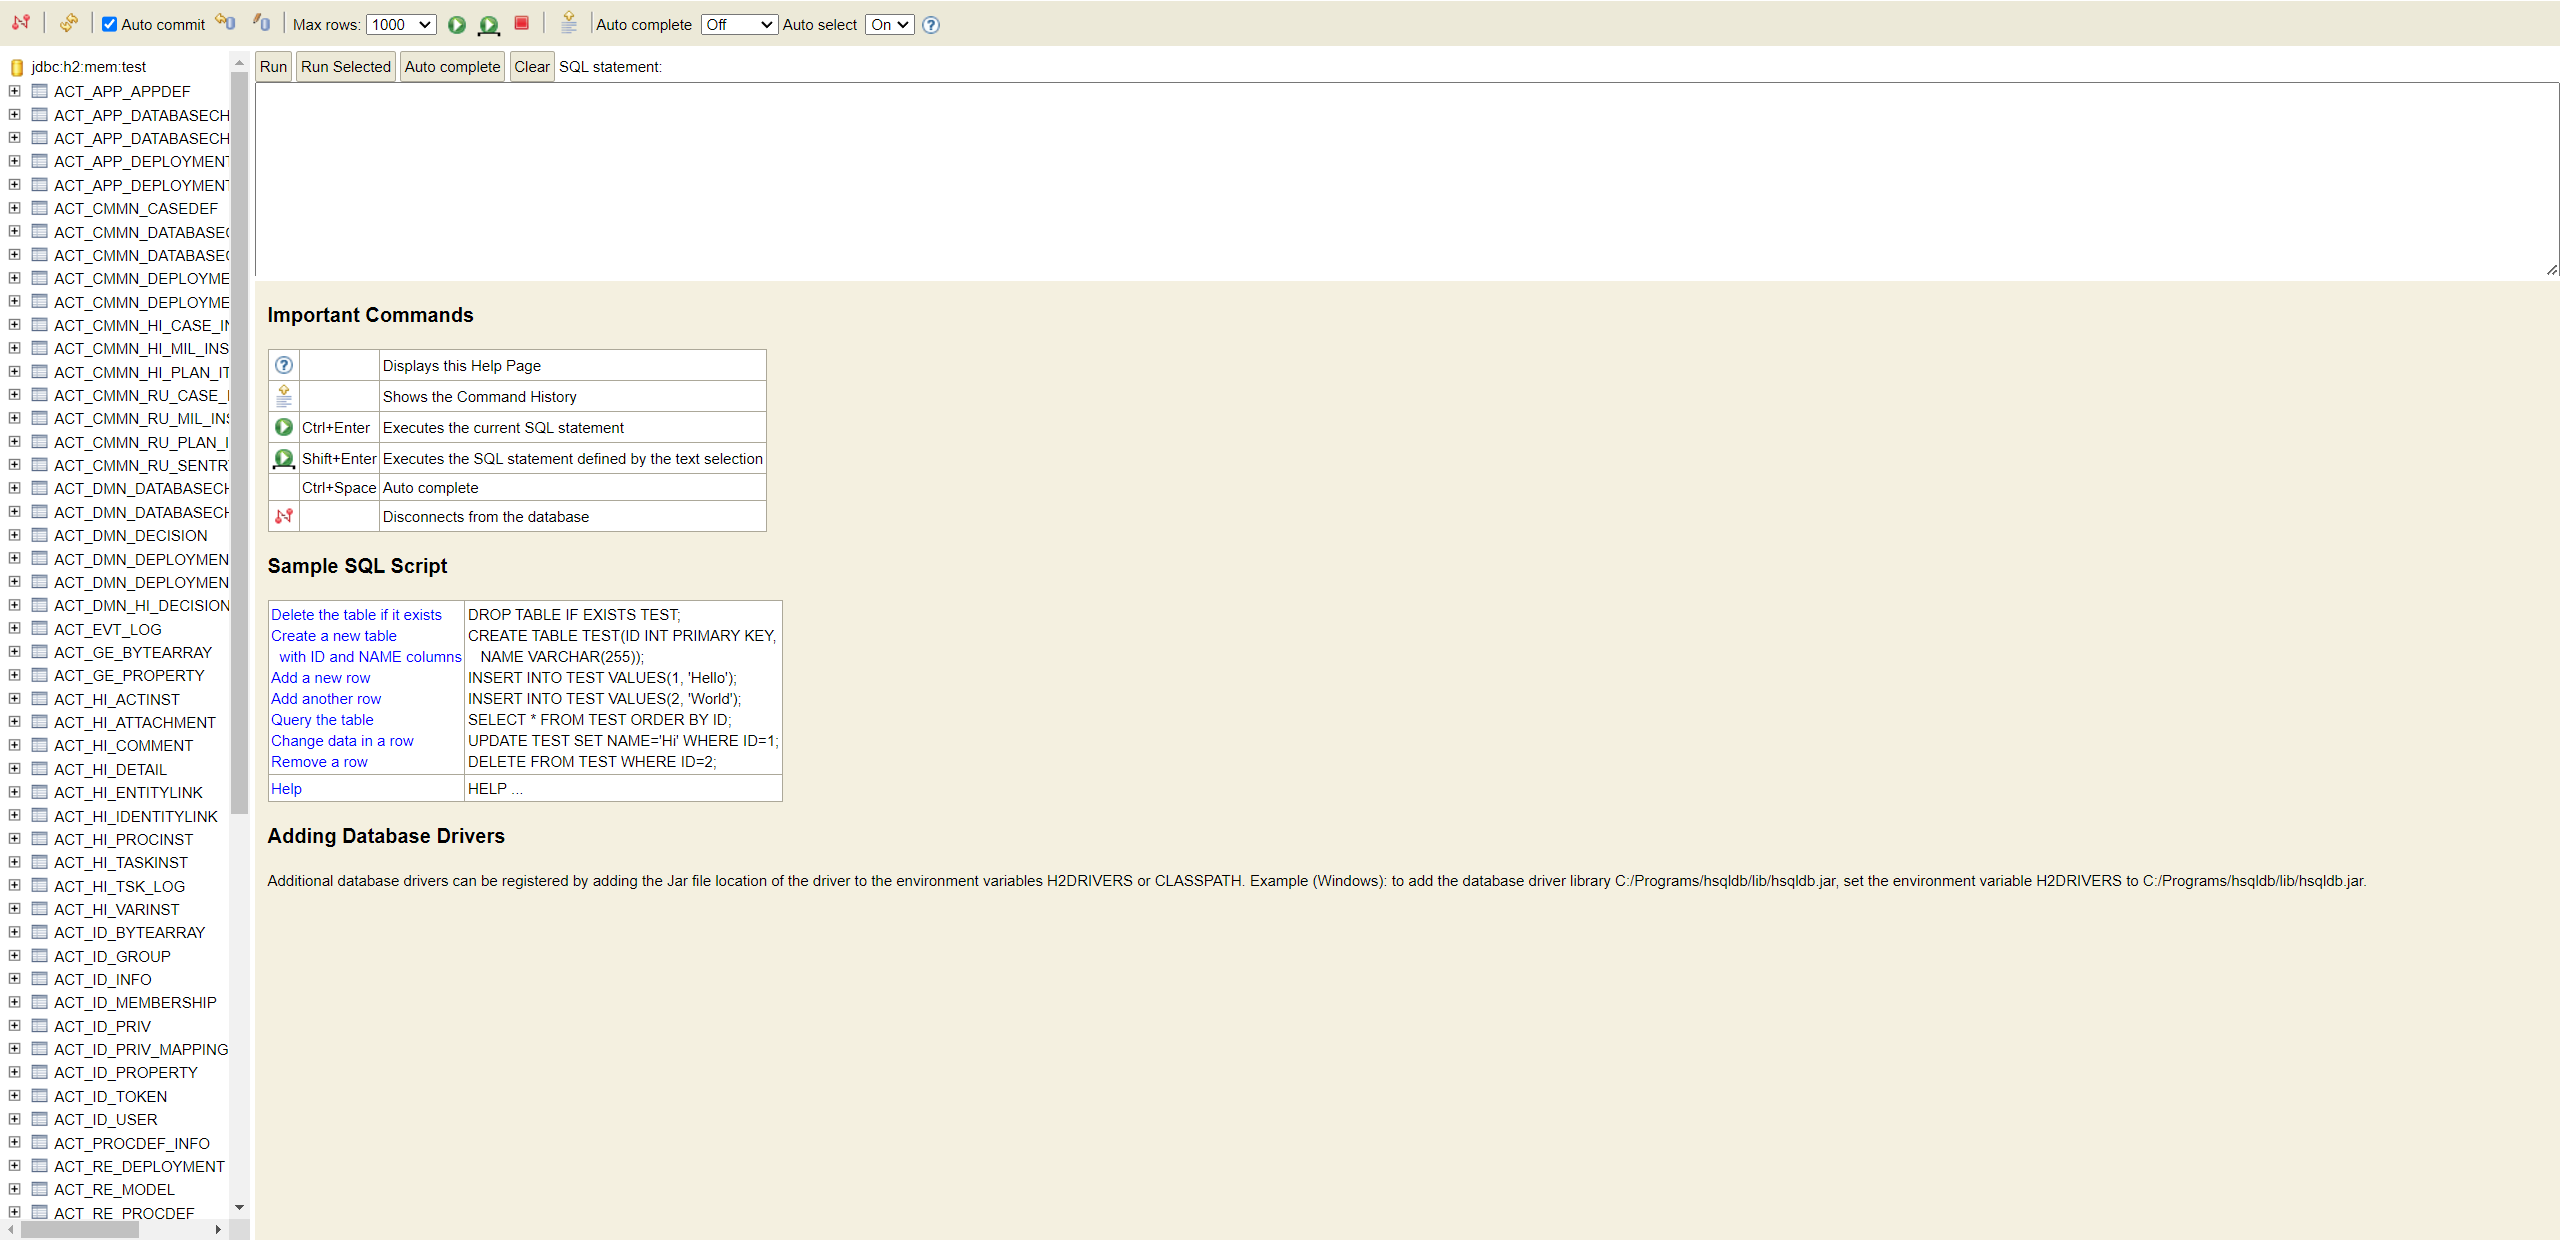The image size is (2560, 1240).
Task: Click the Commit icon in the toolbar
Action: click(x=262, y=22)
